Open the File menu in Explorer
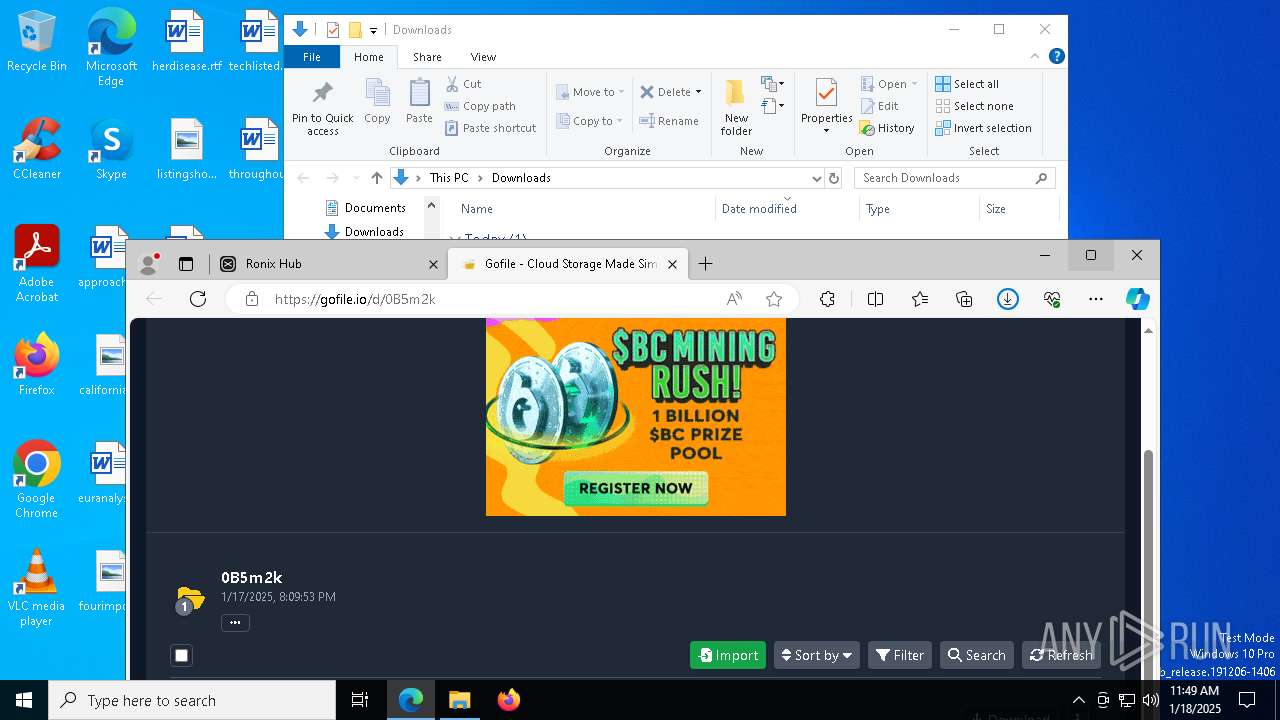The image size is (1280, 720). pyautogui.click(x=312, y=57)
